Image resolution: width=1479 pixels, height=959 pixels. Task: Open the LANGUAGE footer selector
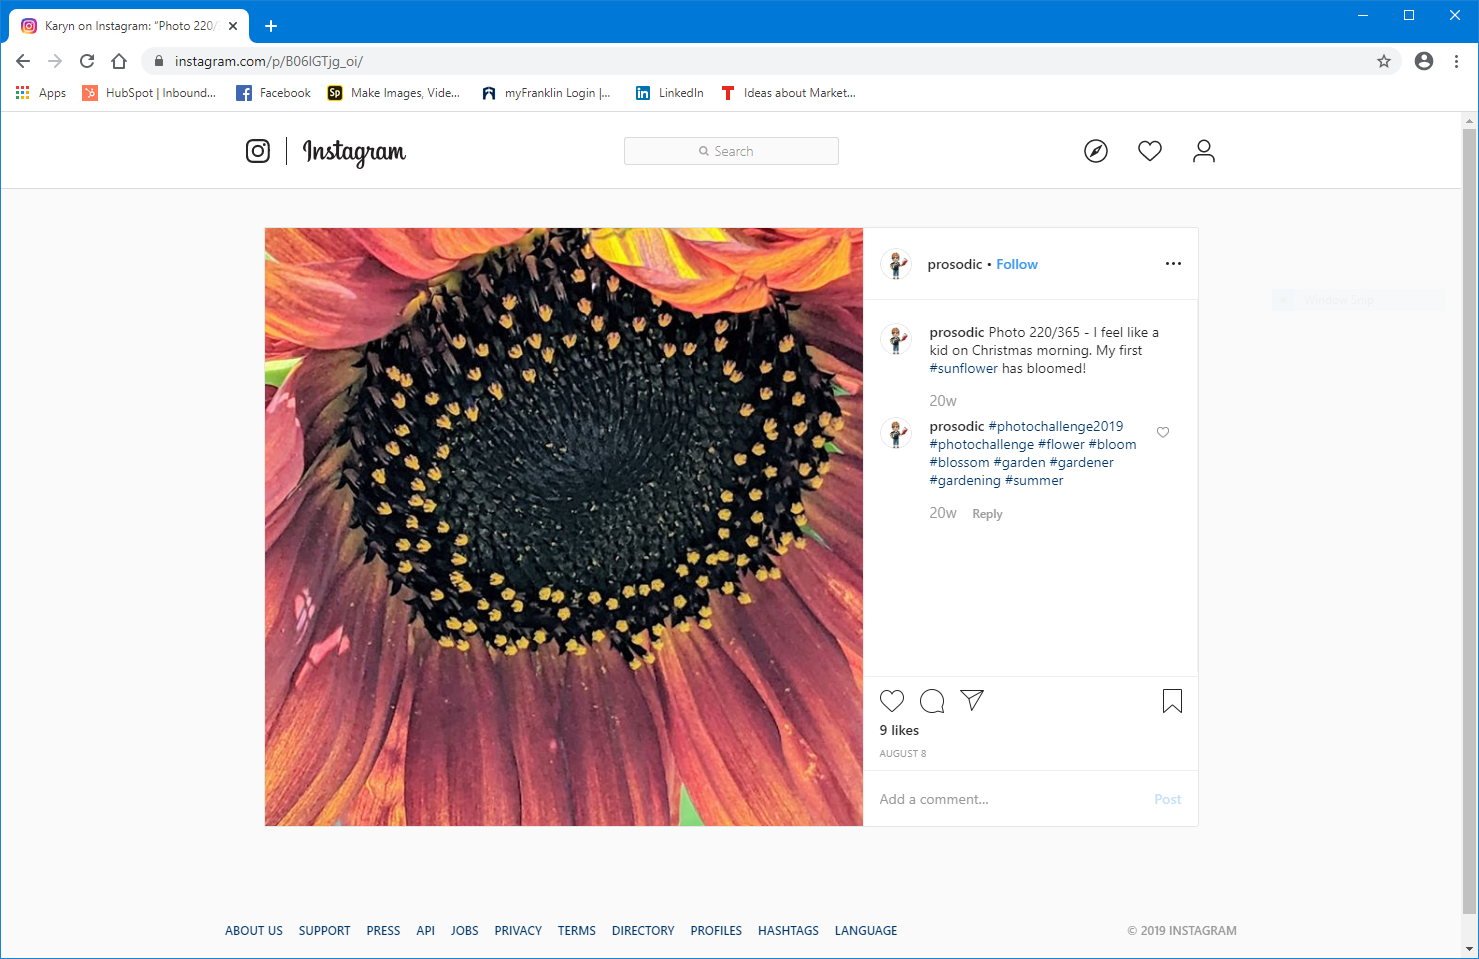pyautogui.click(x=866, y=931)
